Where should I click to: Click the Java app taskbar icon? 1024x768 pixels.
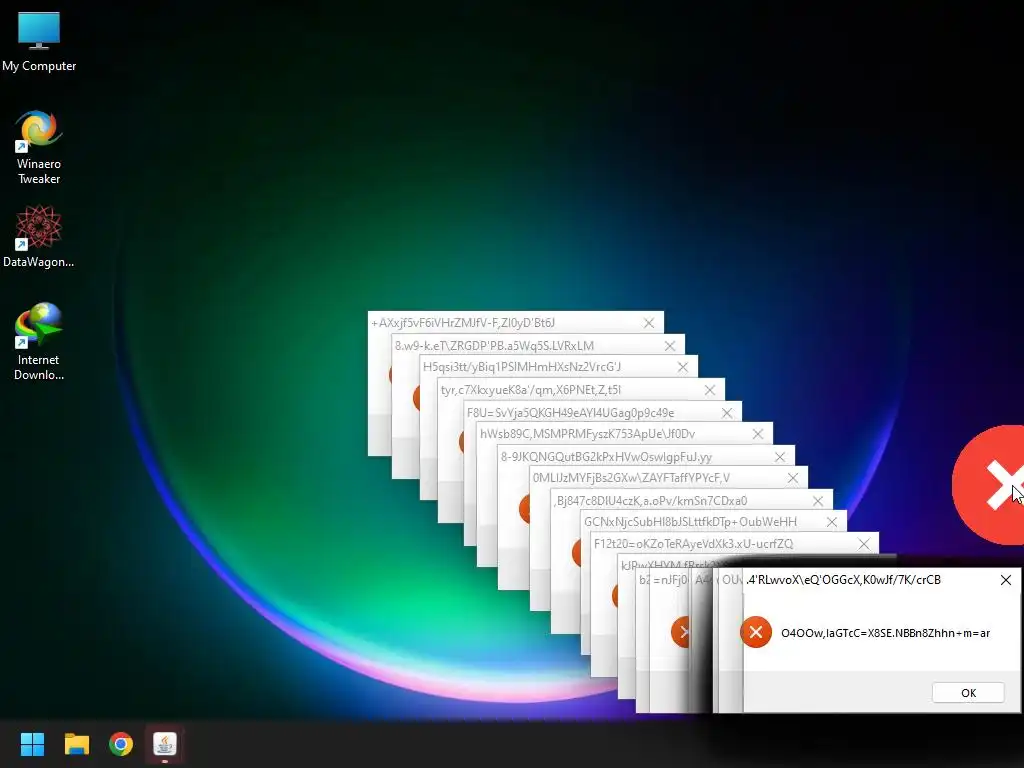coord(165,744)
